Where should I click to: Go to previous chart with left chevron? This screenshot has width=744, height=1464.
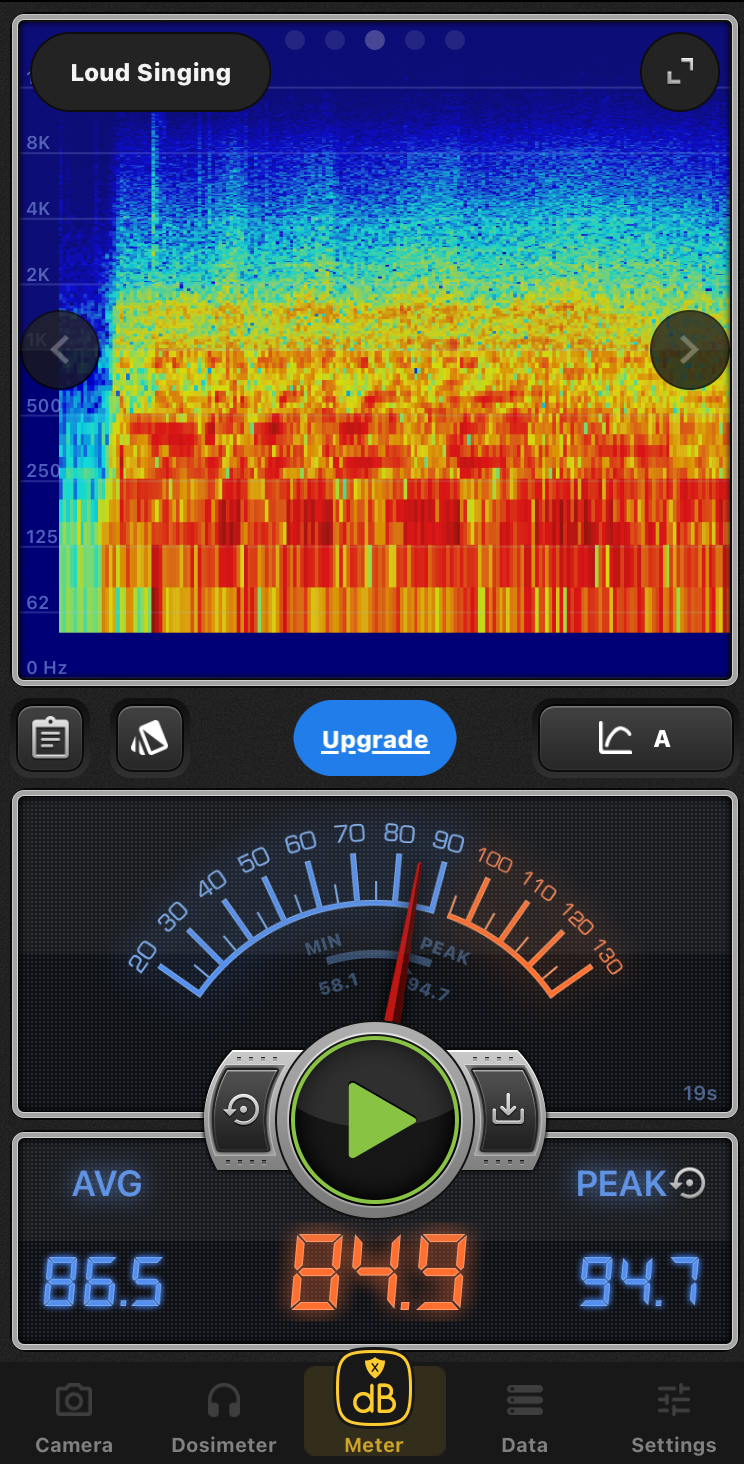60,350
